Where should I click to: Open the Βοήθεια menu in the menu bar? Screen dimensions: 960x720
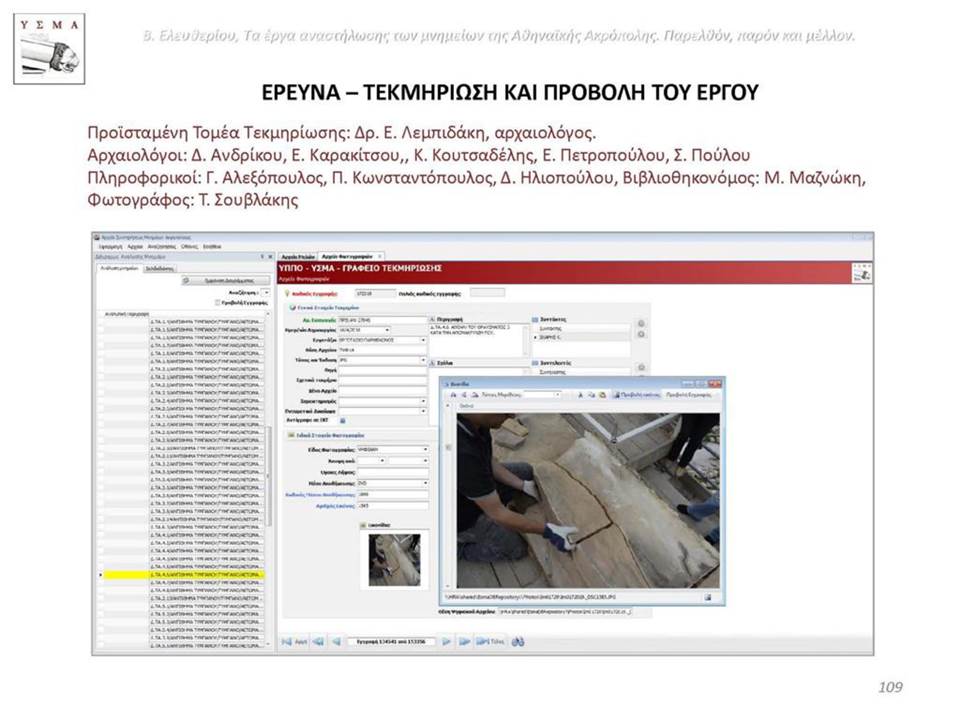(x=212, y=247)
